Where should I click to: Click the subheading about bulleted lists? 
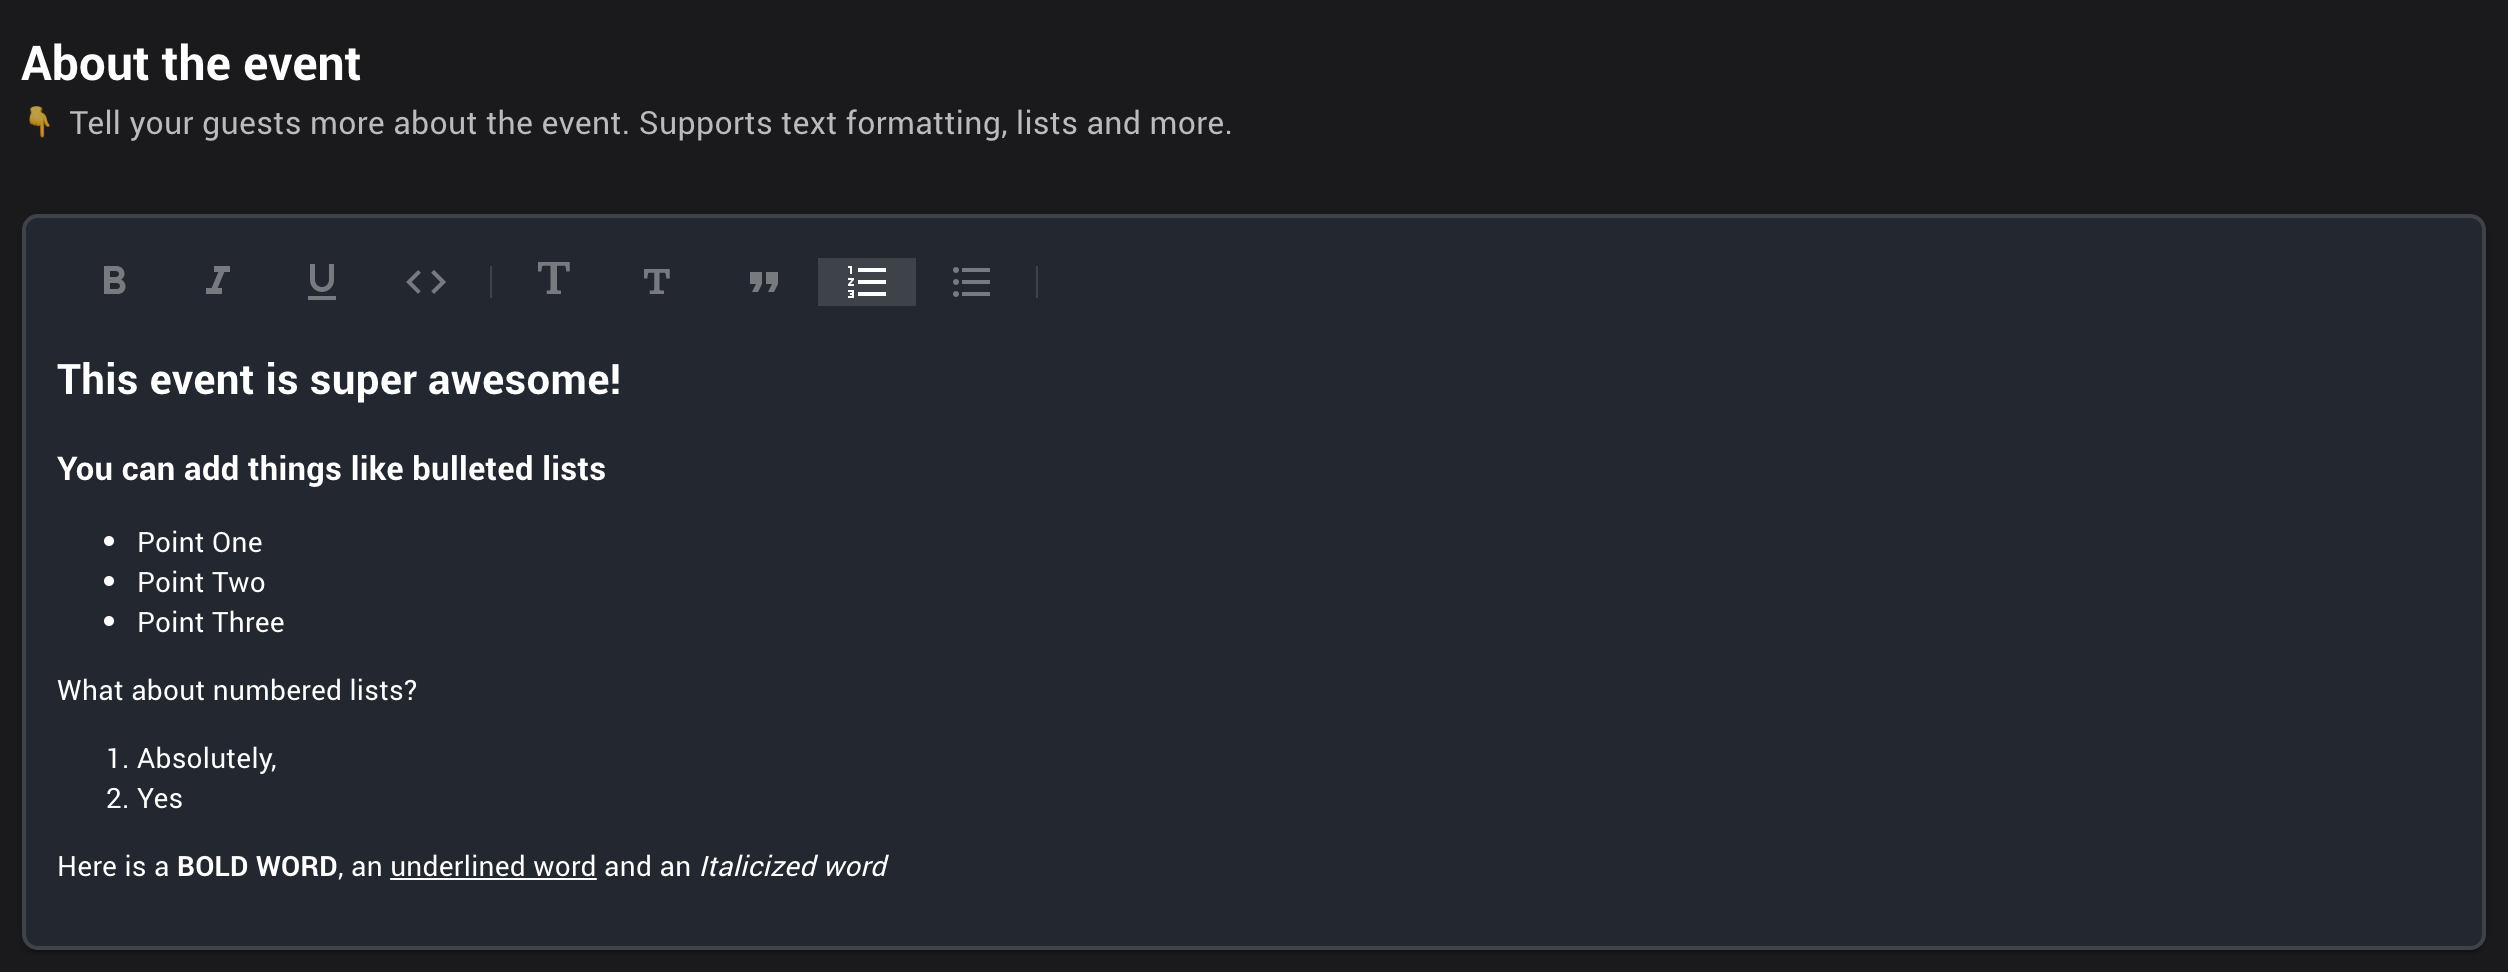click(x=331, y=469)
